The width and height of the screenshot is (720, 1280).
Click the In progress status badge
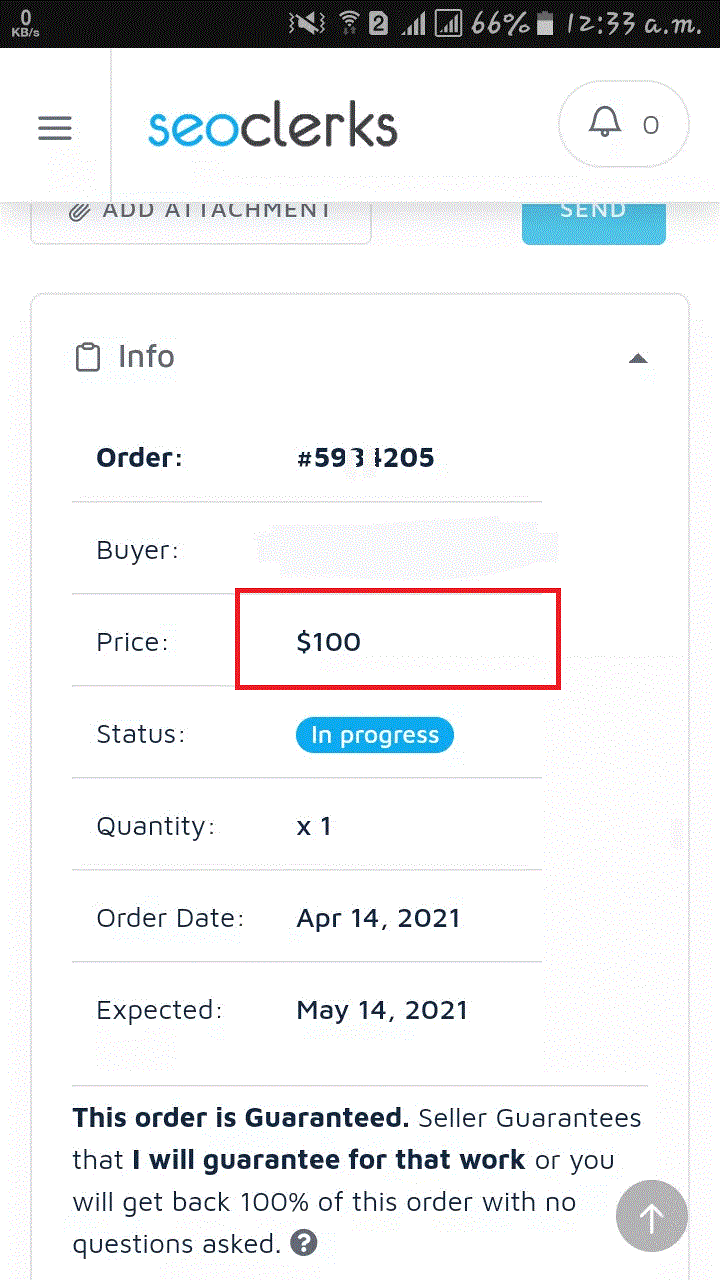click(x=374, y=735)
